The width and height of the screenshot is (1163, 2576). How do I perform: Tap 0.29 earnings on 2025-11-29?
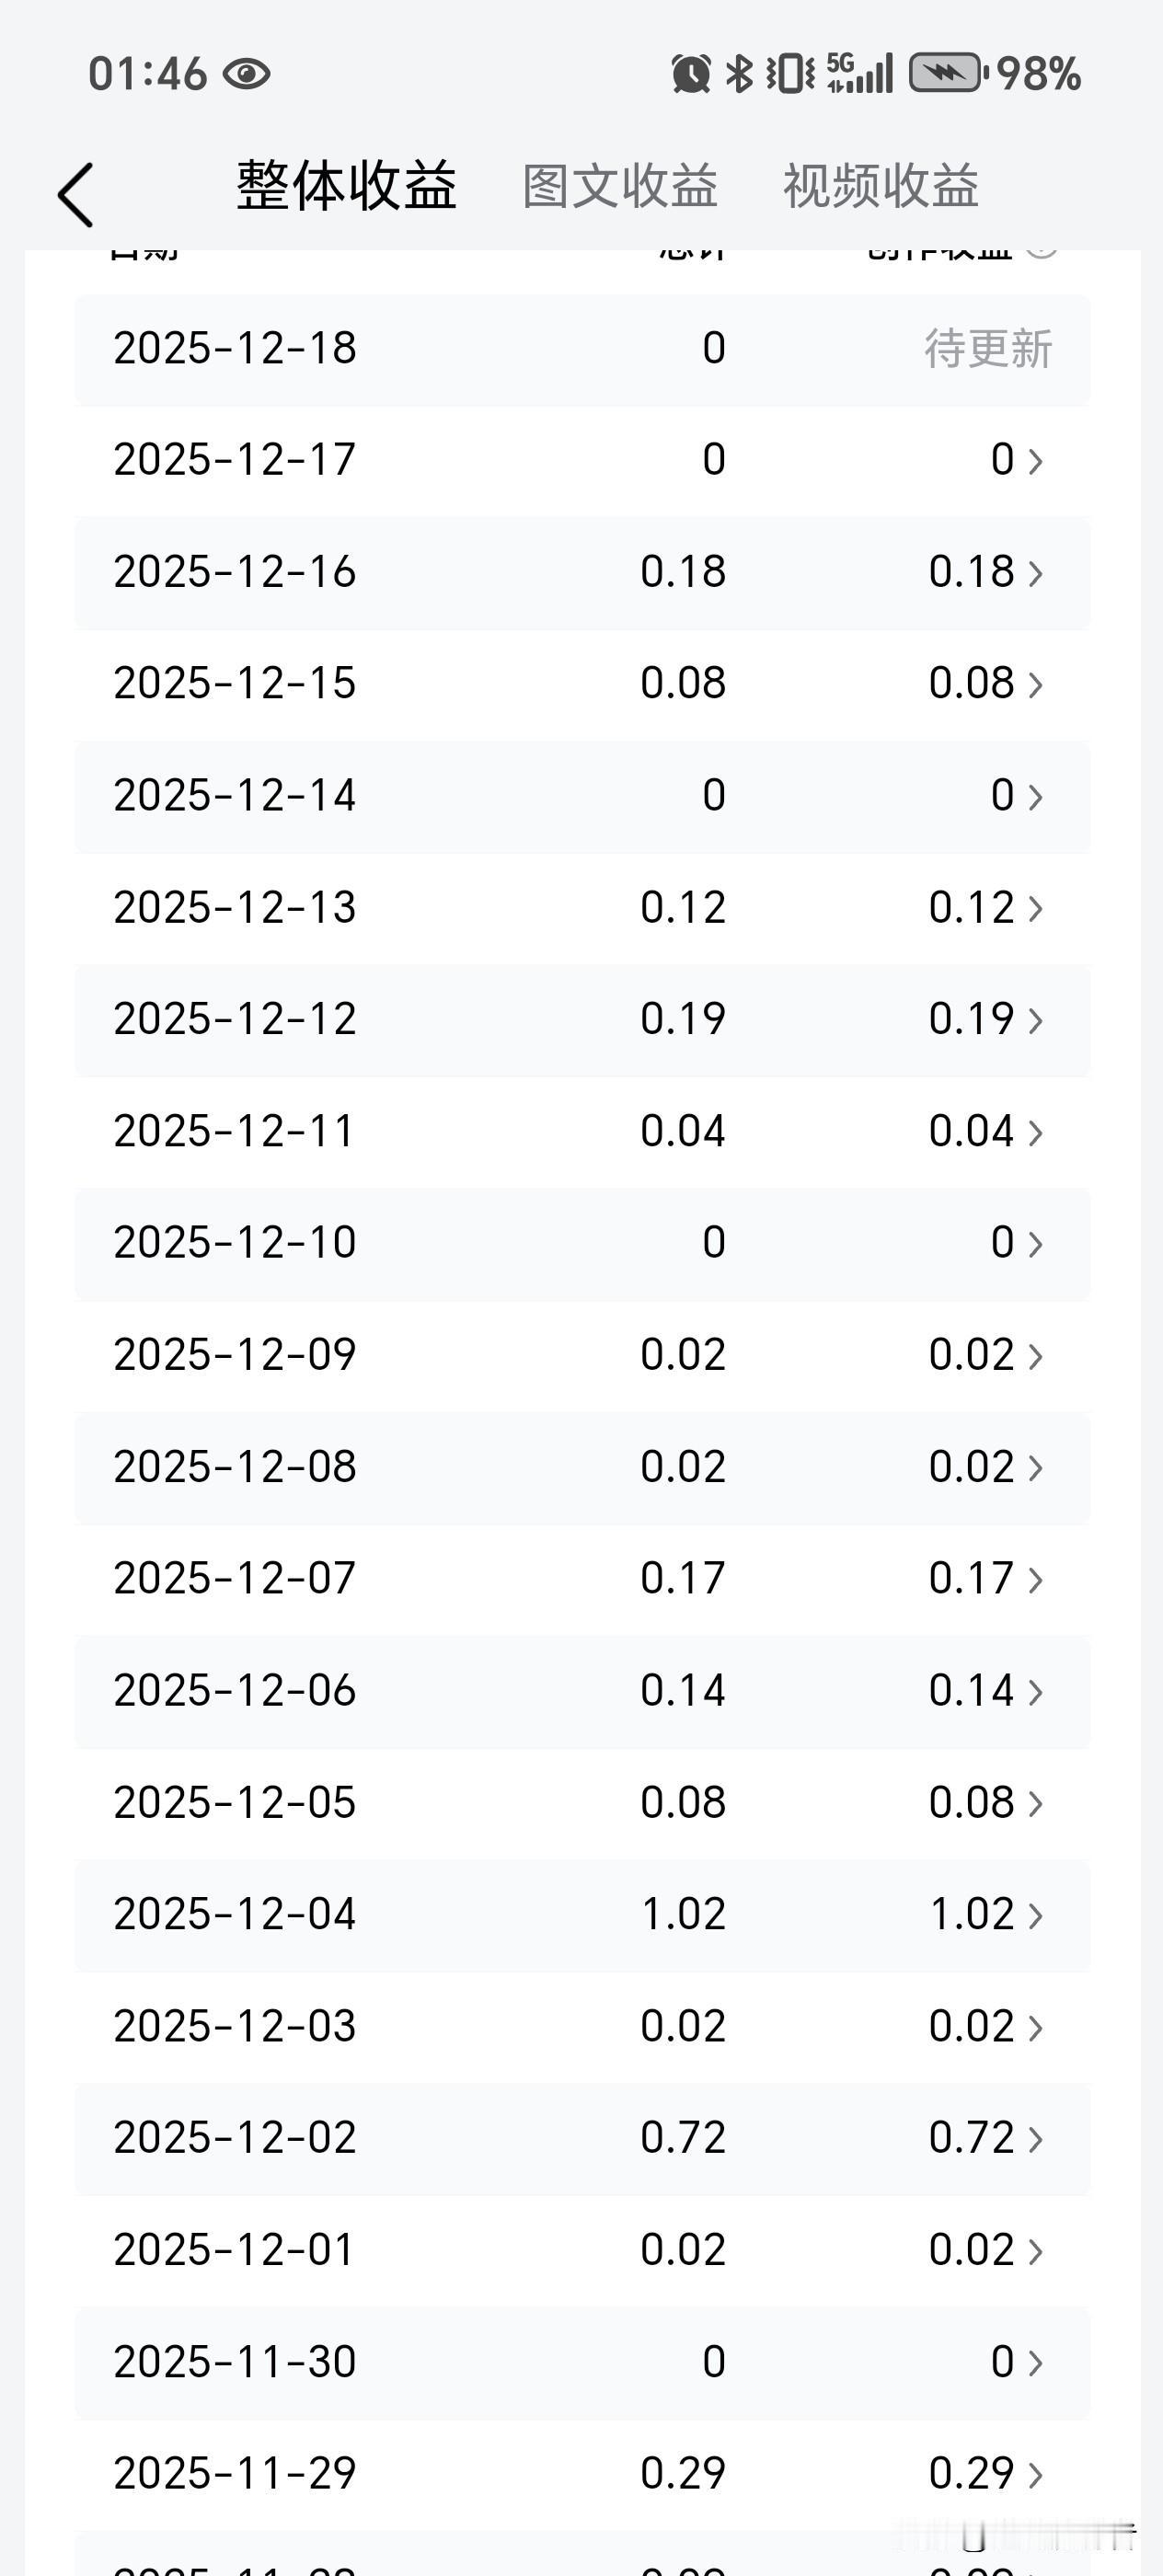click(x=971, y=2473)
